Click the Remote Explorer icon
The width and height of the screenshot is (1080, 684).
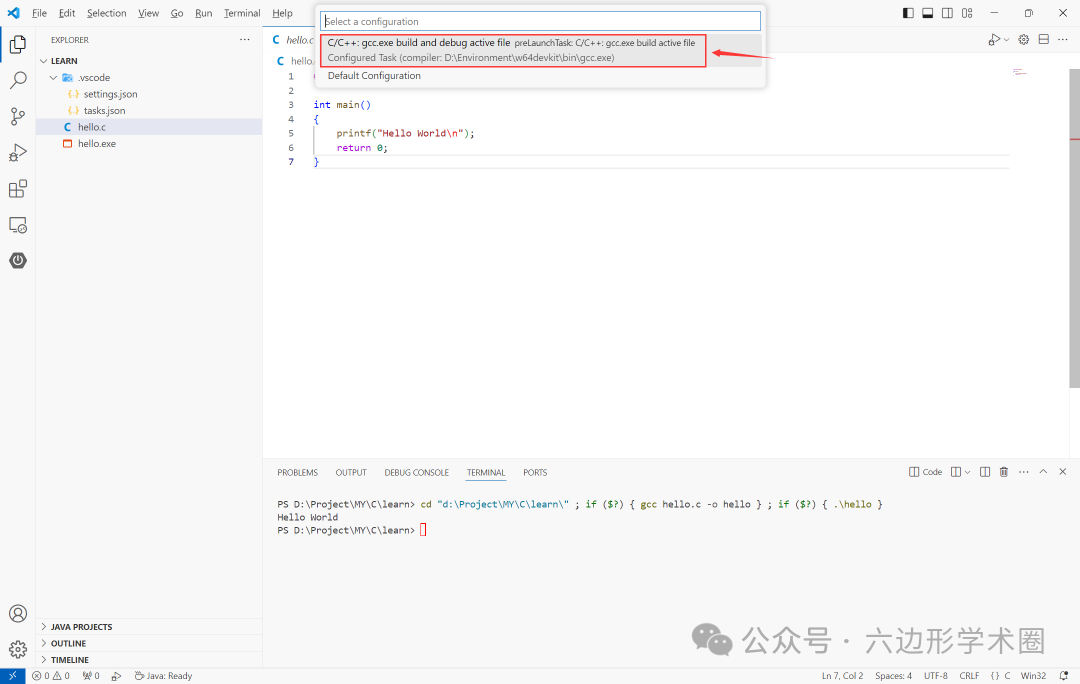pyautogui.click(x=17, y=224)
